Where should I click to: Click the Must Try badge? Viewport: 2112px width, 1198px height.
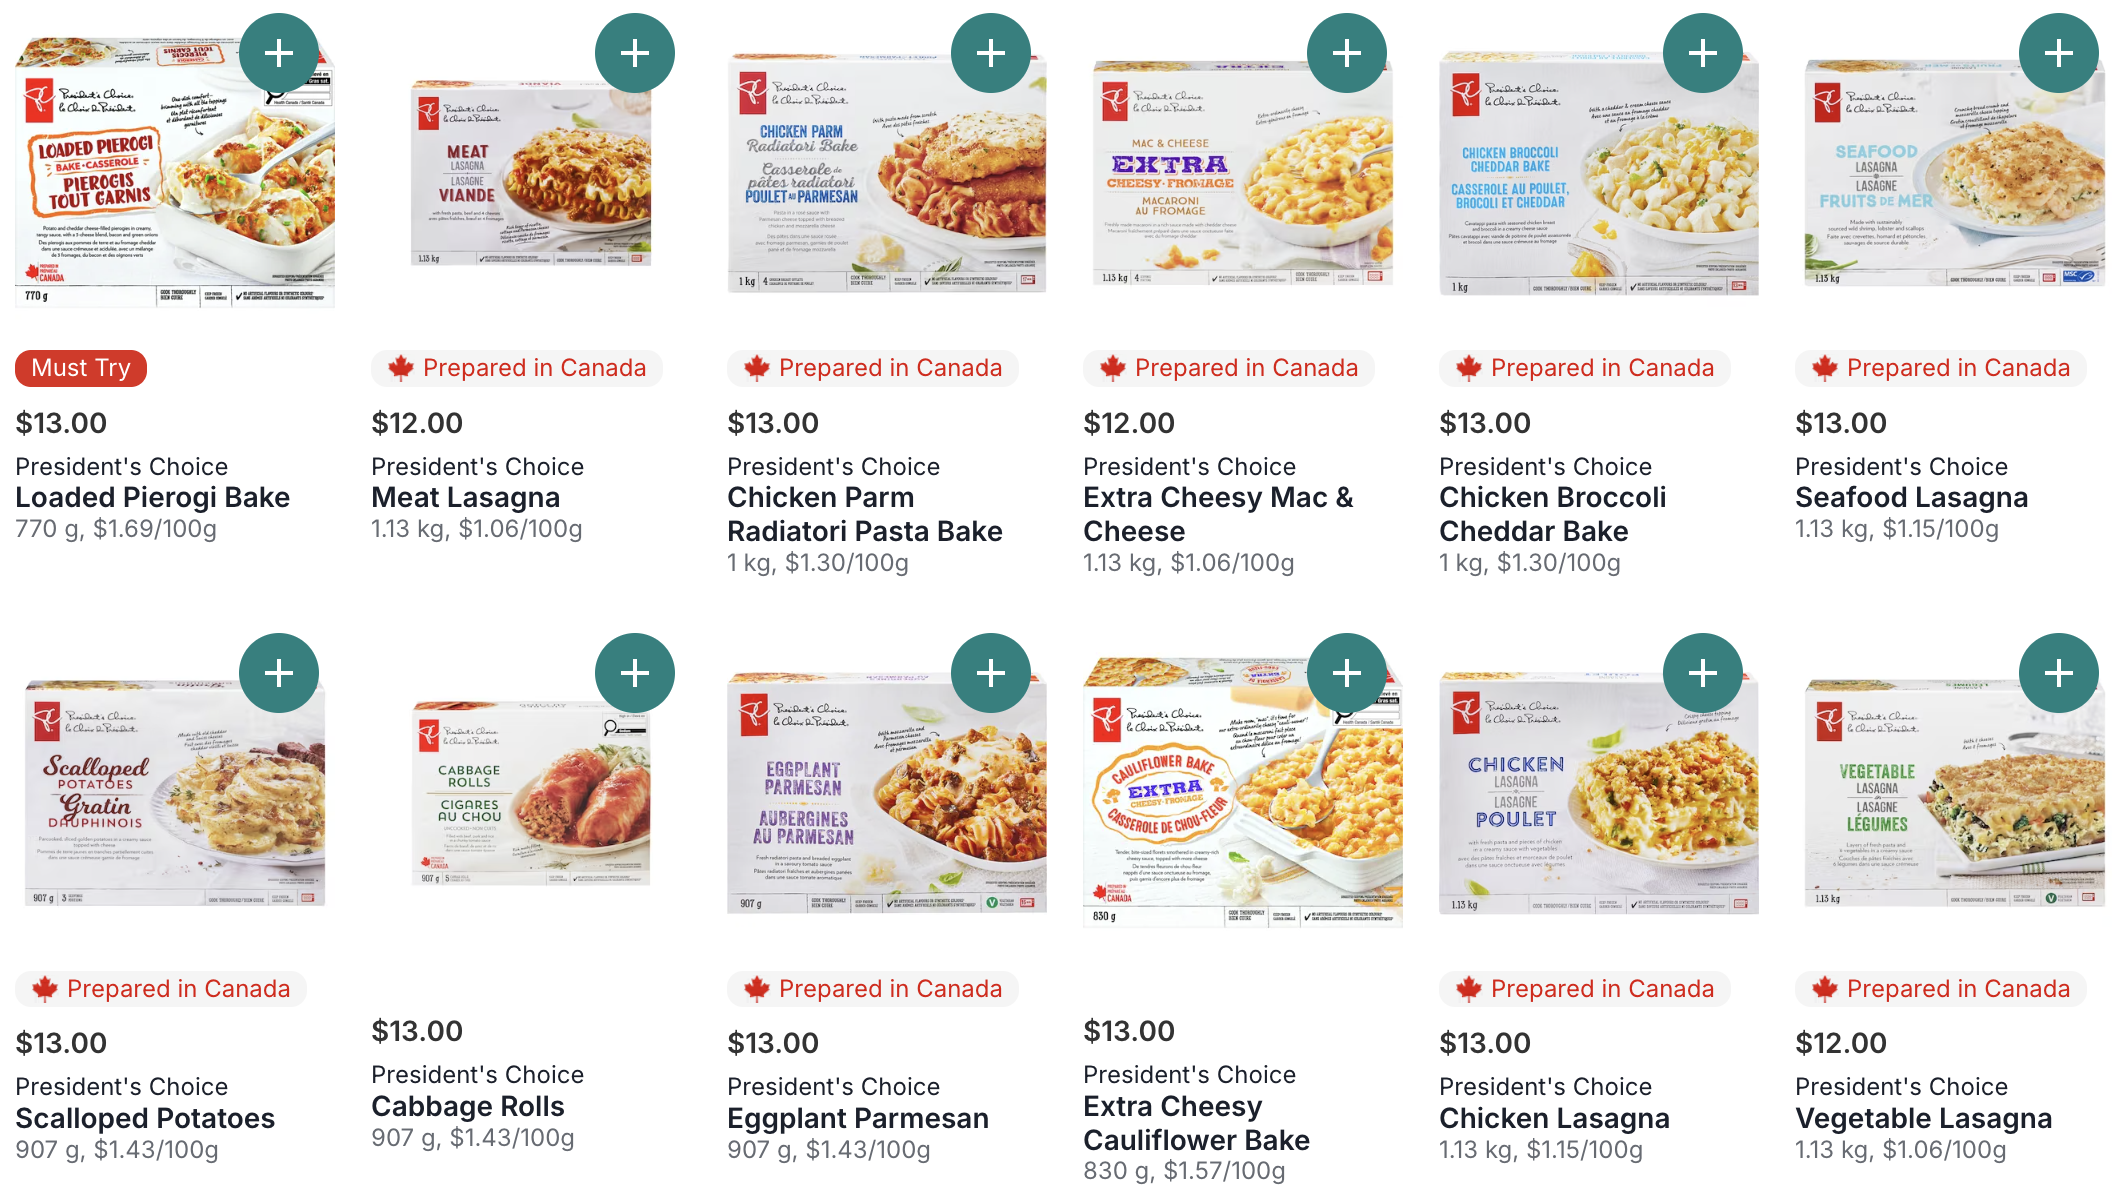(x=81, y=368)
